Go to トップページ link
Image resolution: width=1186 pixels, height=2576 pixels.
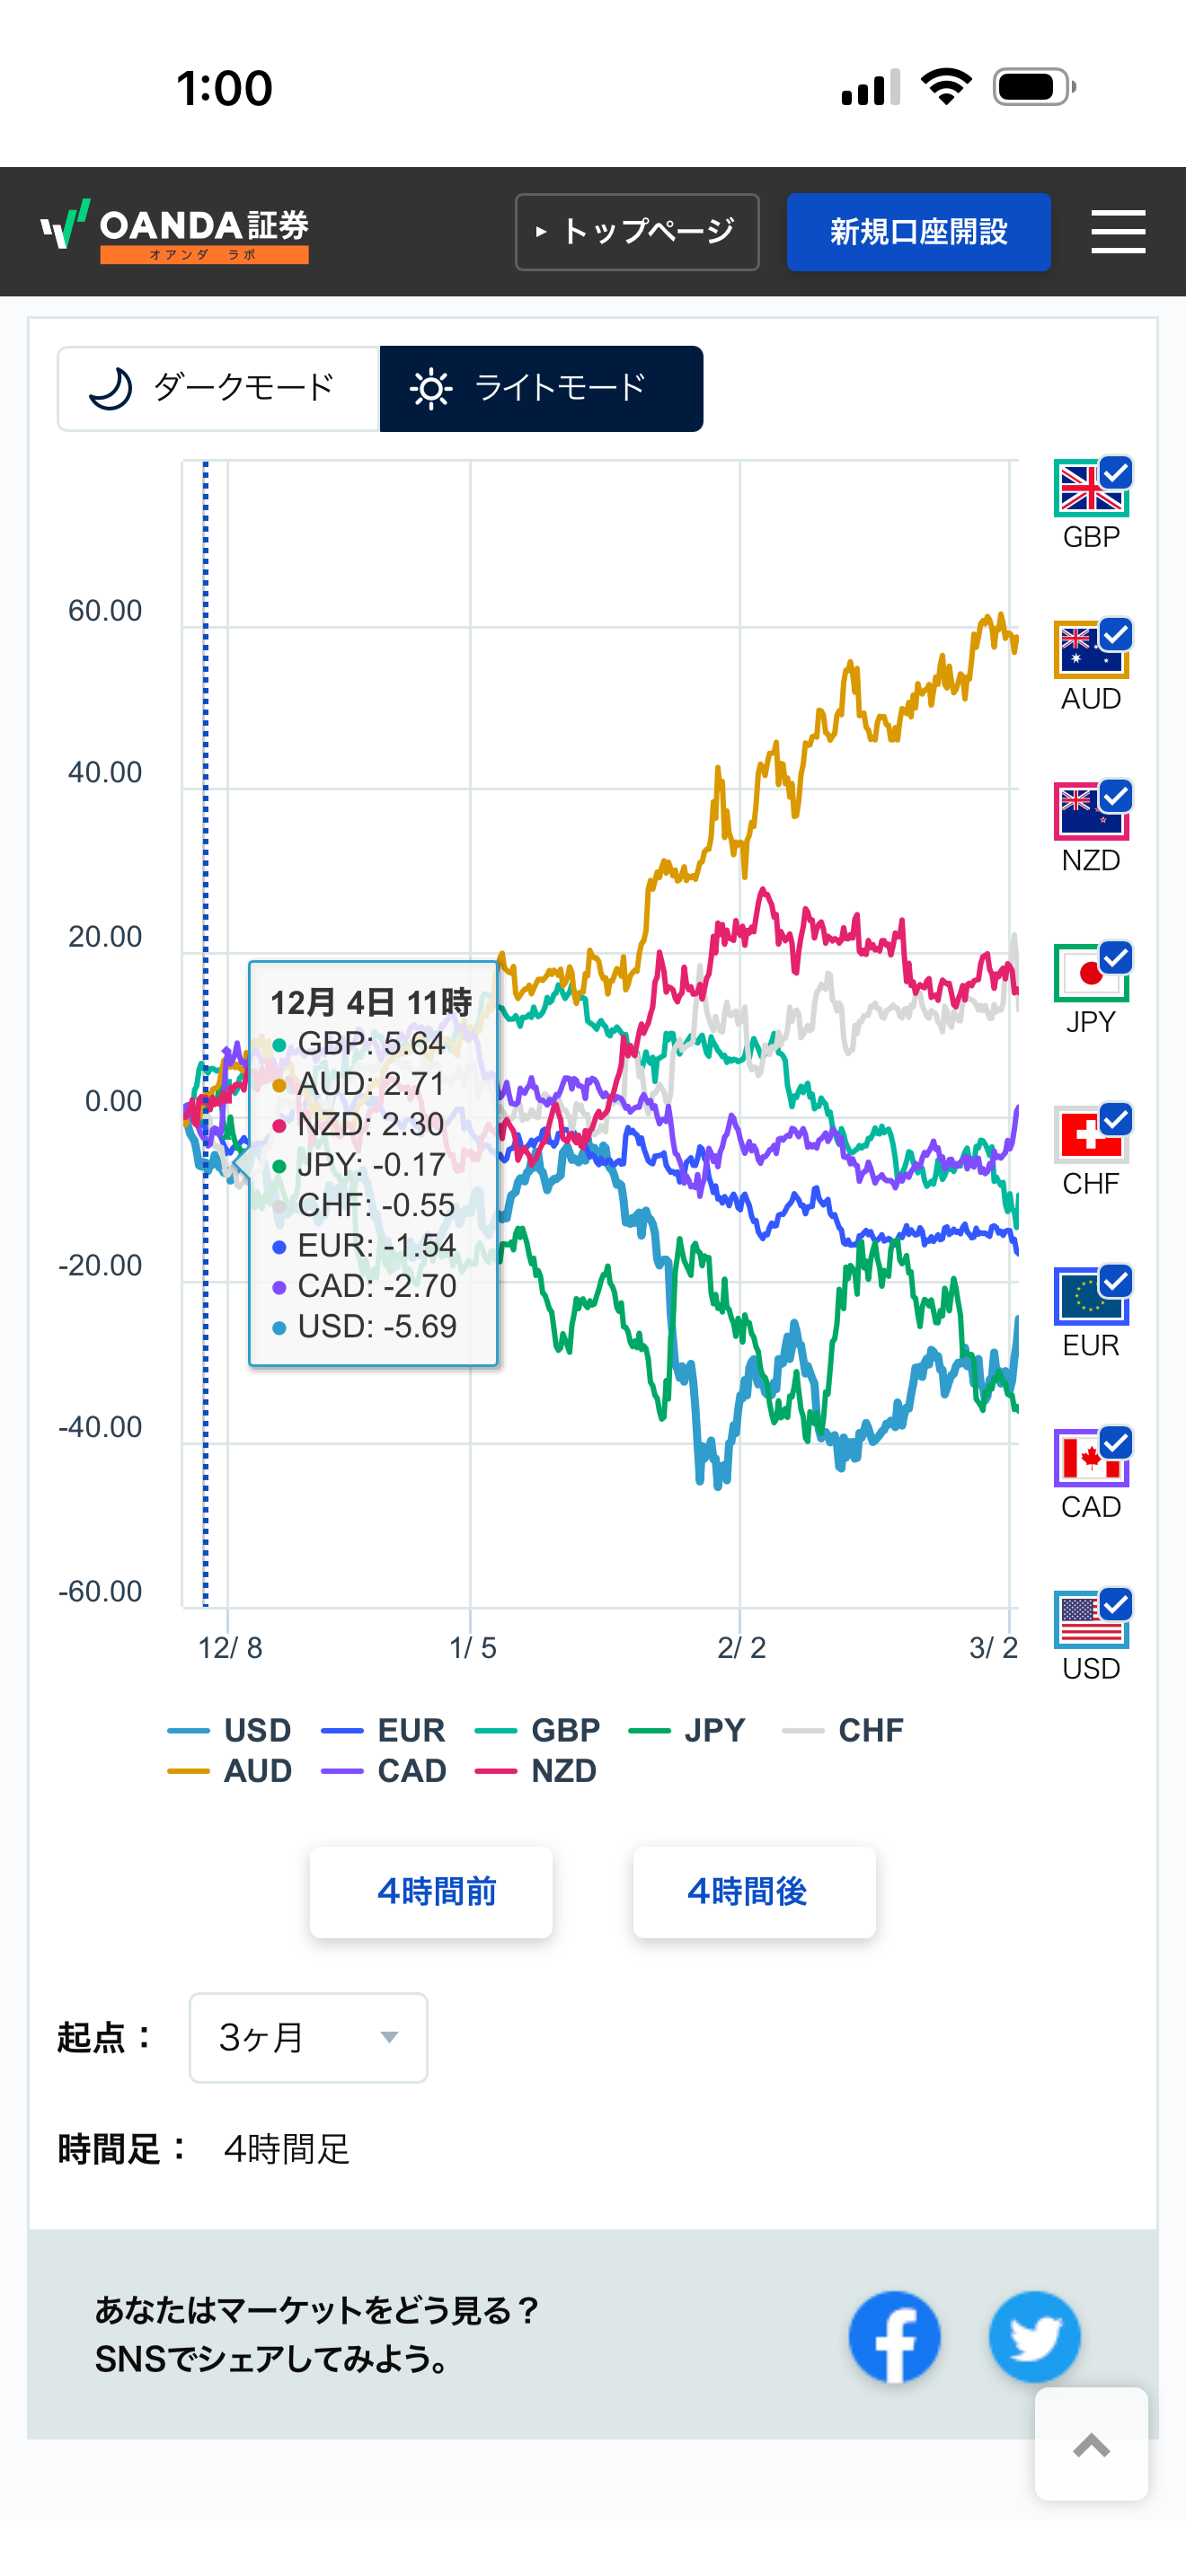637,231
